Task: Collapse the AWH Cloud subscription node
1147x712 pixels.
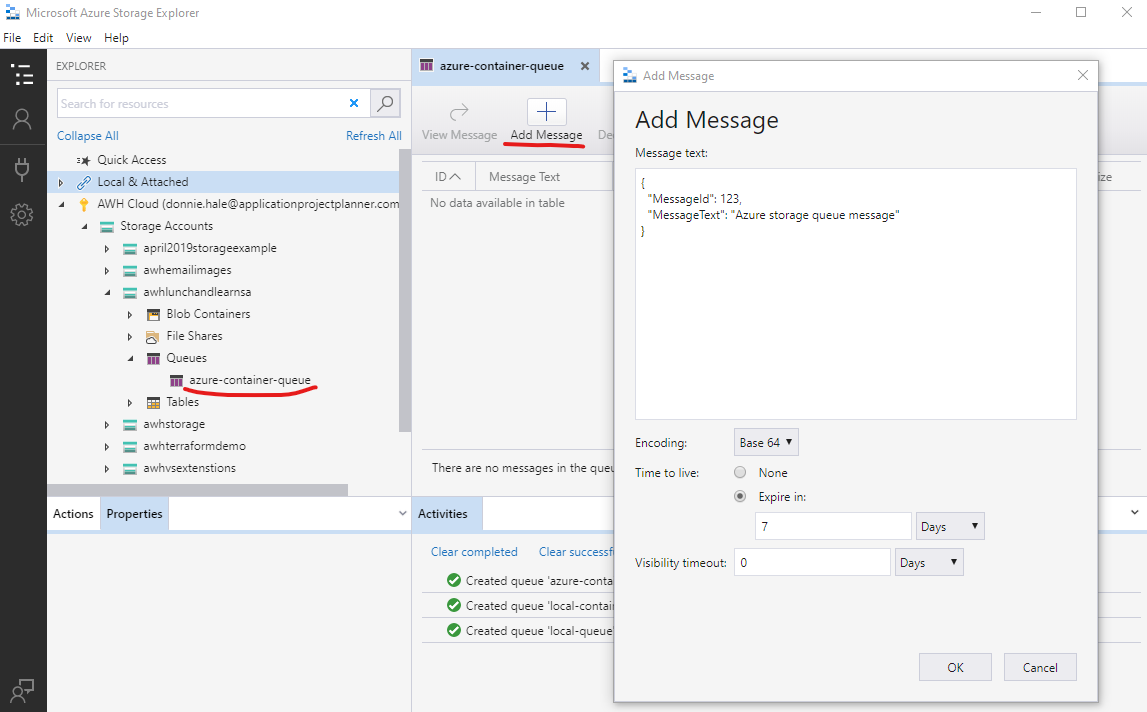Action: point(61,204)
